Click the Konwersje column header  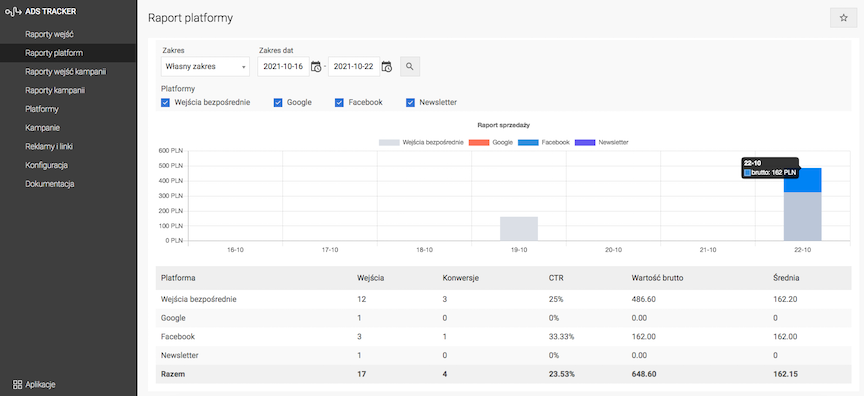pyautogui.click(x=461, y=278)
